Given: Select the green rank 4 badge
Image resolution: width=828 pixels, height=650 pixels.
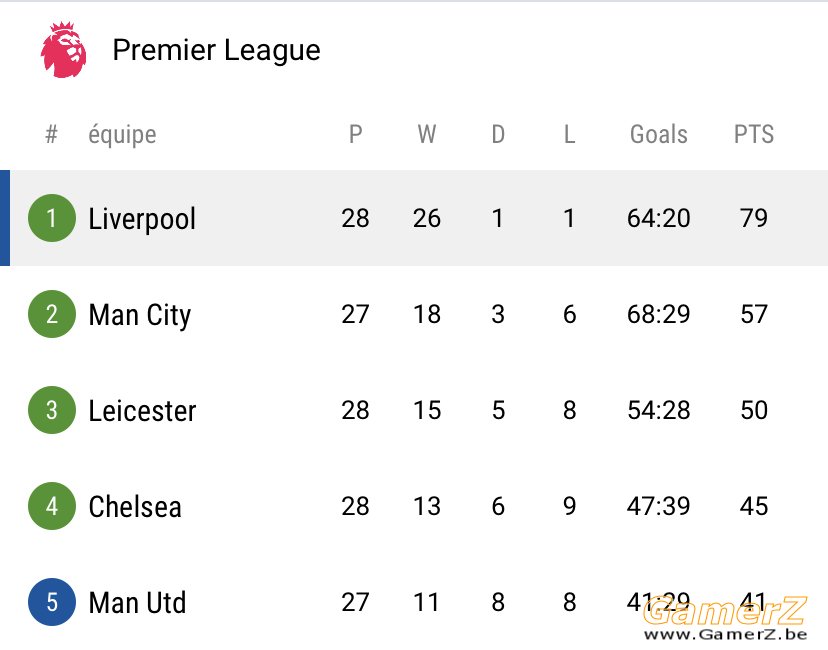Looking at the screenshot, I should coord(52,506).
